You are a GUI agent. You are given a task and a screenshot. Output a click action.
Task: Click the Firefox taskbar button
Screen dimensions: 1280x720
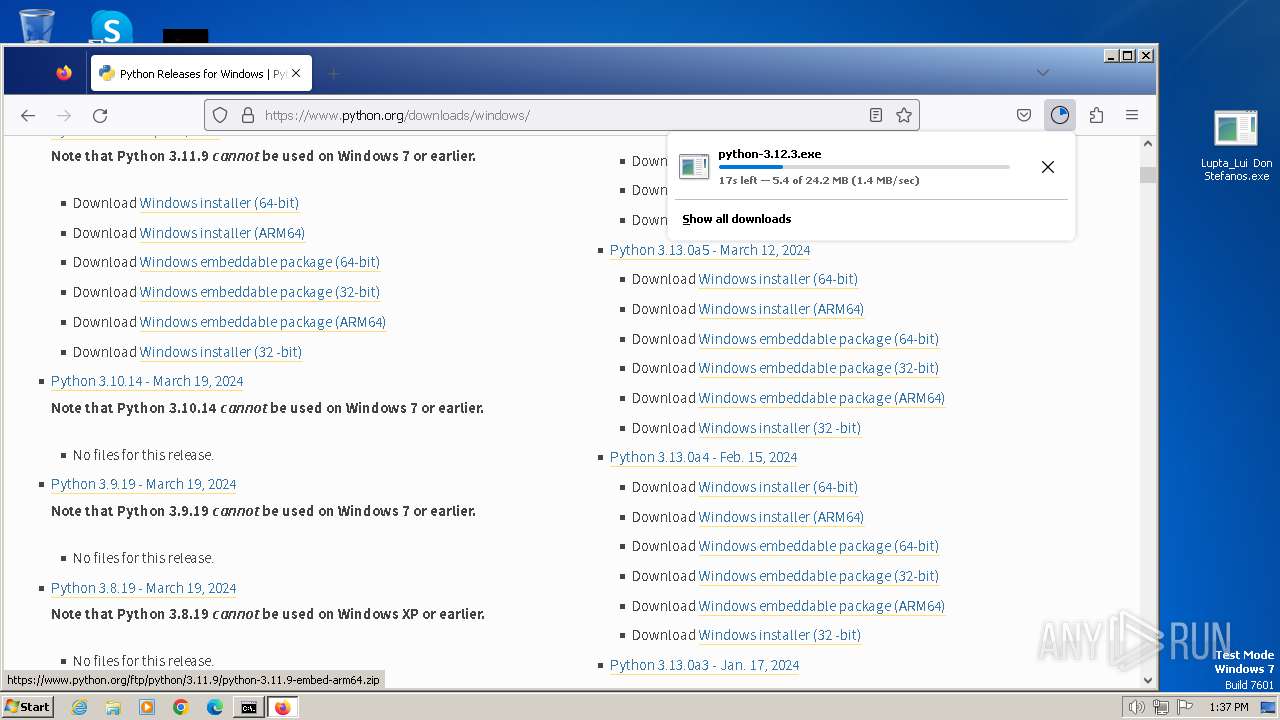pos(282,707)
